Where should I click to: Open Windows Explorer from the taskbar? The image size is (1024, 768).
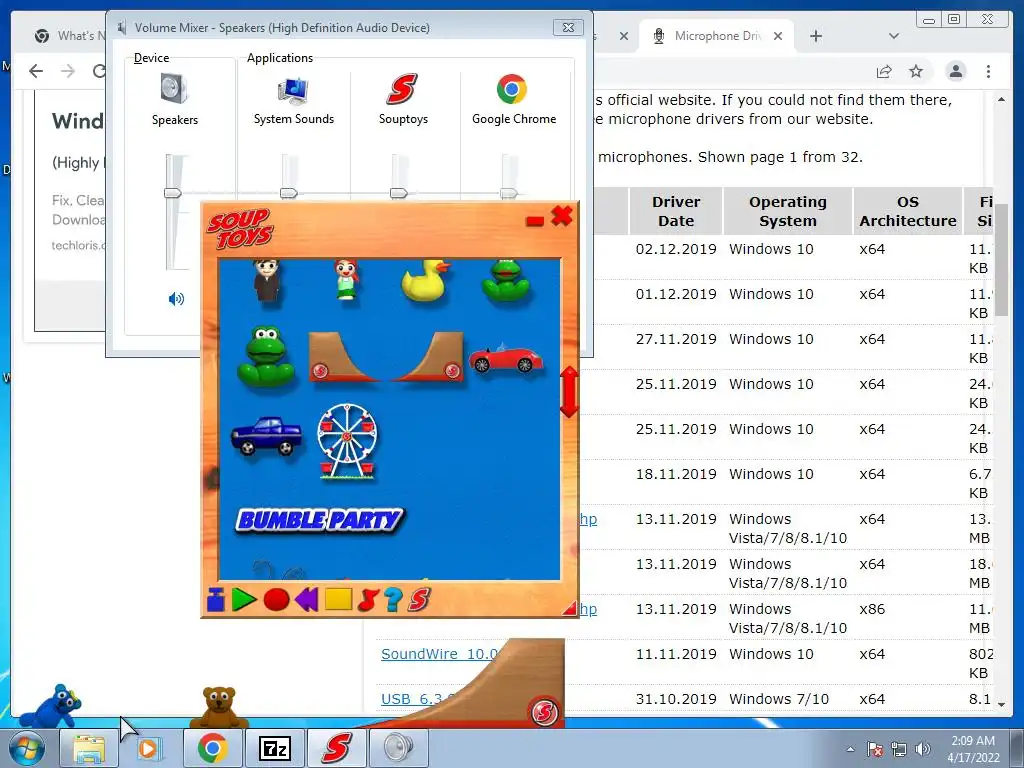click(x=89, y=748)
